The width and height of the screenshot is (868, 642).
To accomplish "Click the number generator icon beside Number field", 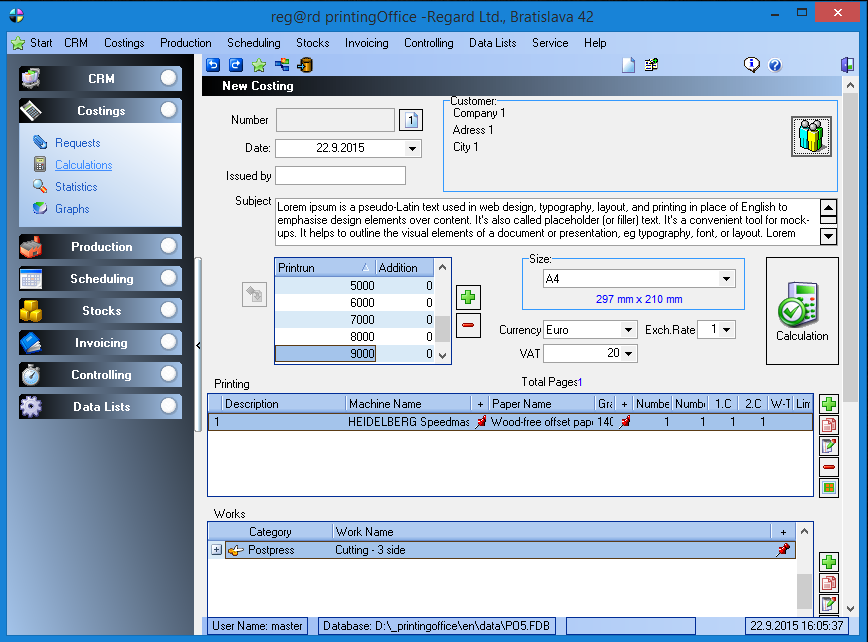I will (x=411, y=121).
